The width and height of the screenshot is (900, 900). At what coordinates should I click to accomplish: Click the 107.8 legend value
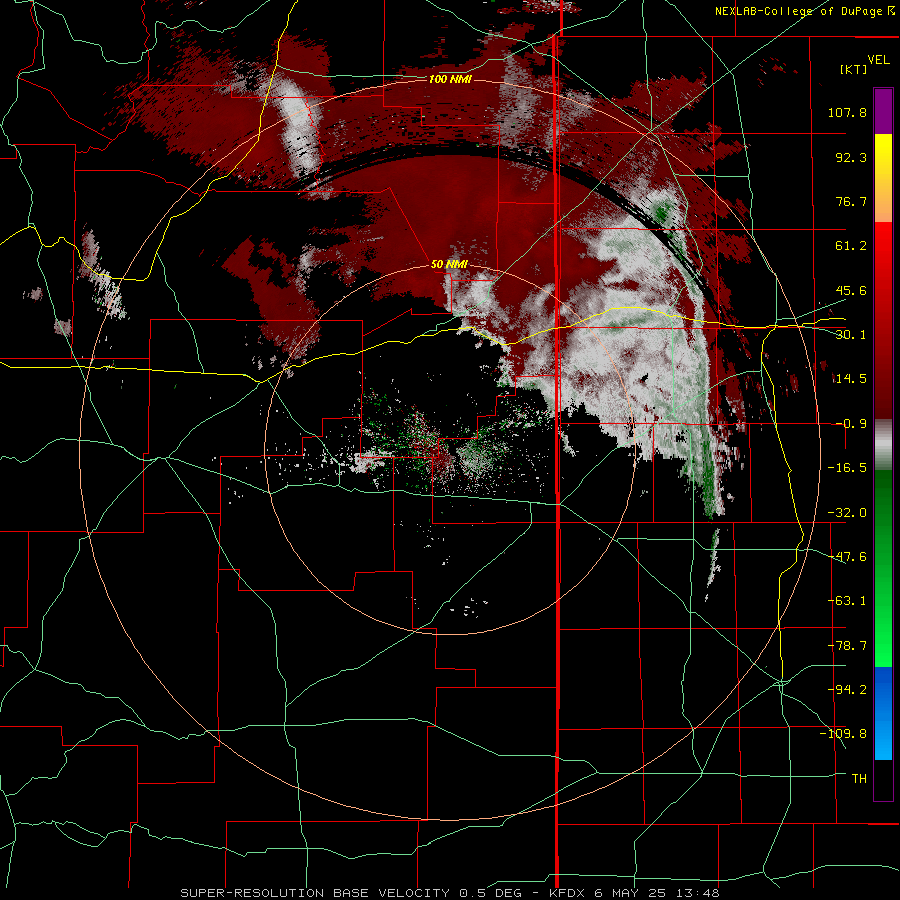tap(847, 112)
